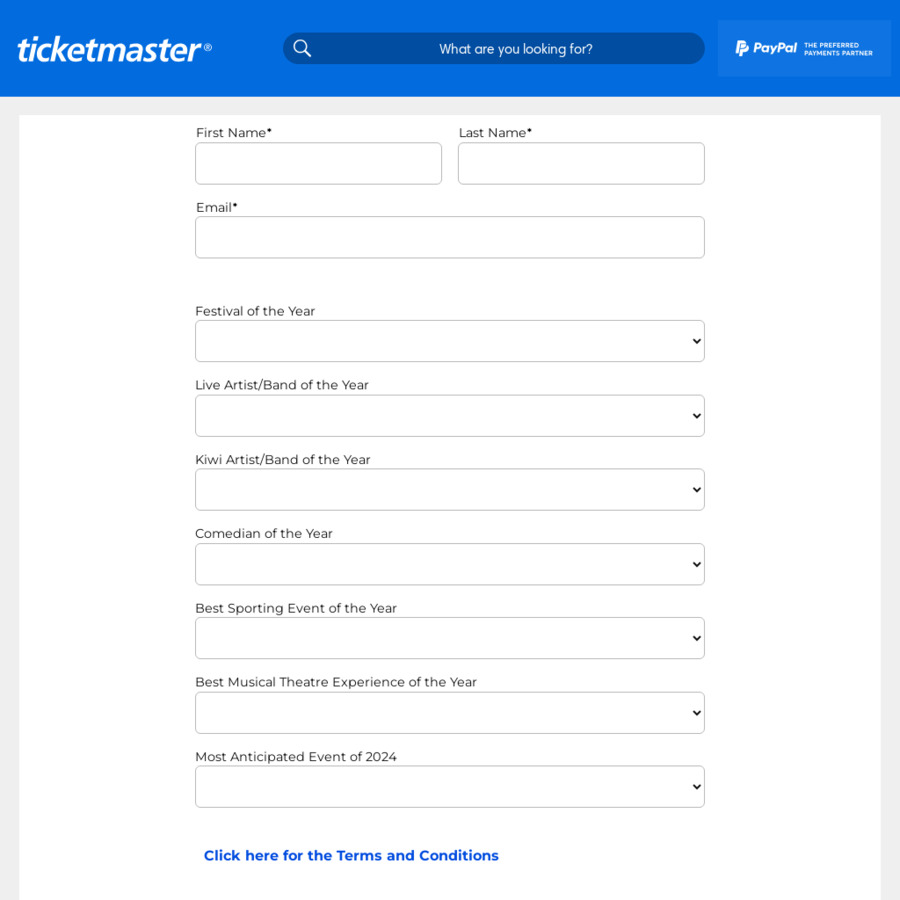This screenshot has width=900, height=900.
Task: Open the Live Artist/Band of the Year dropdown
Action: (450, 415)
